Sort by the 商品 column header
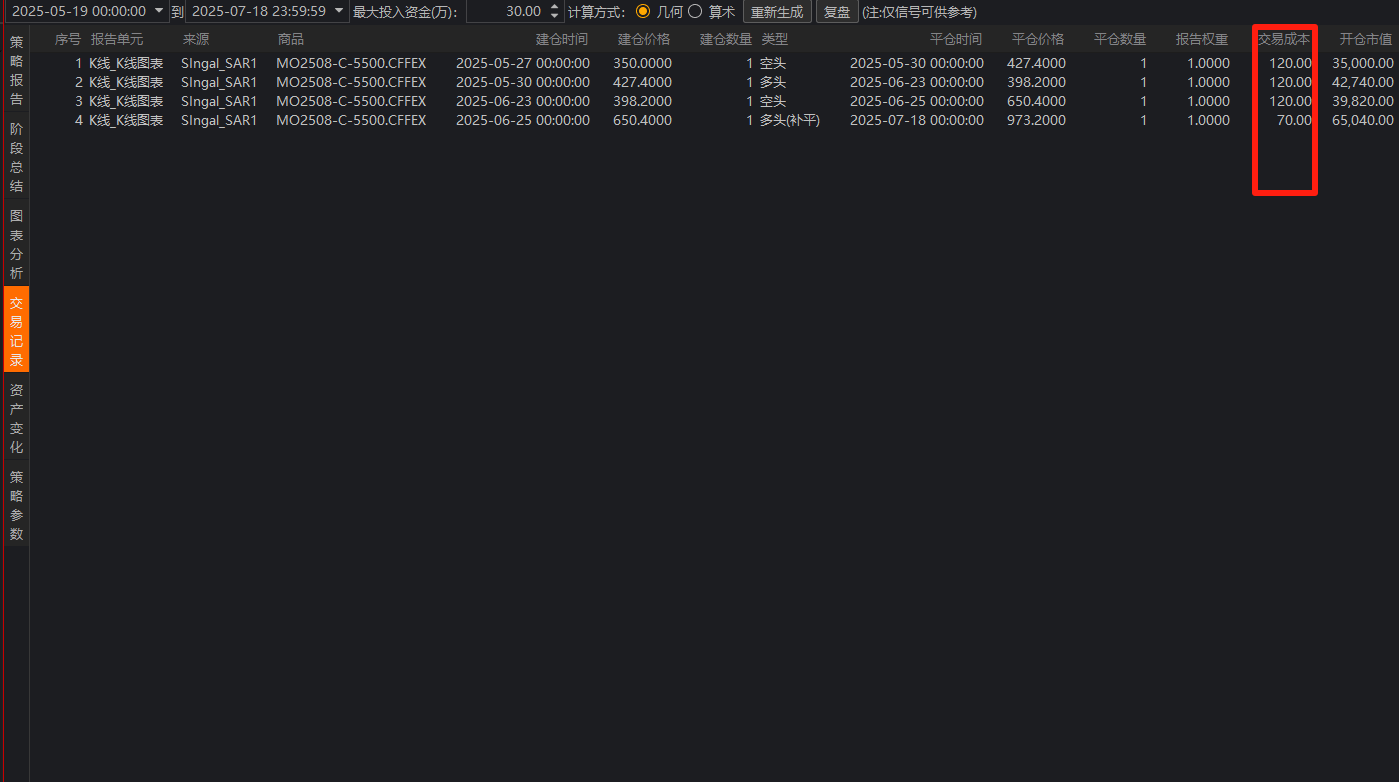This screenshot has width=1399, height=782. click(x=291, y=39)
